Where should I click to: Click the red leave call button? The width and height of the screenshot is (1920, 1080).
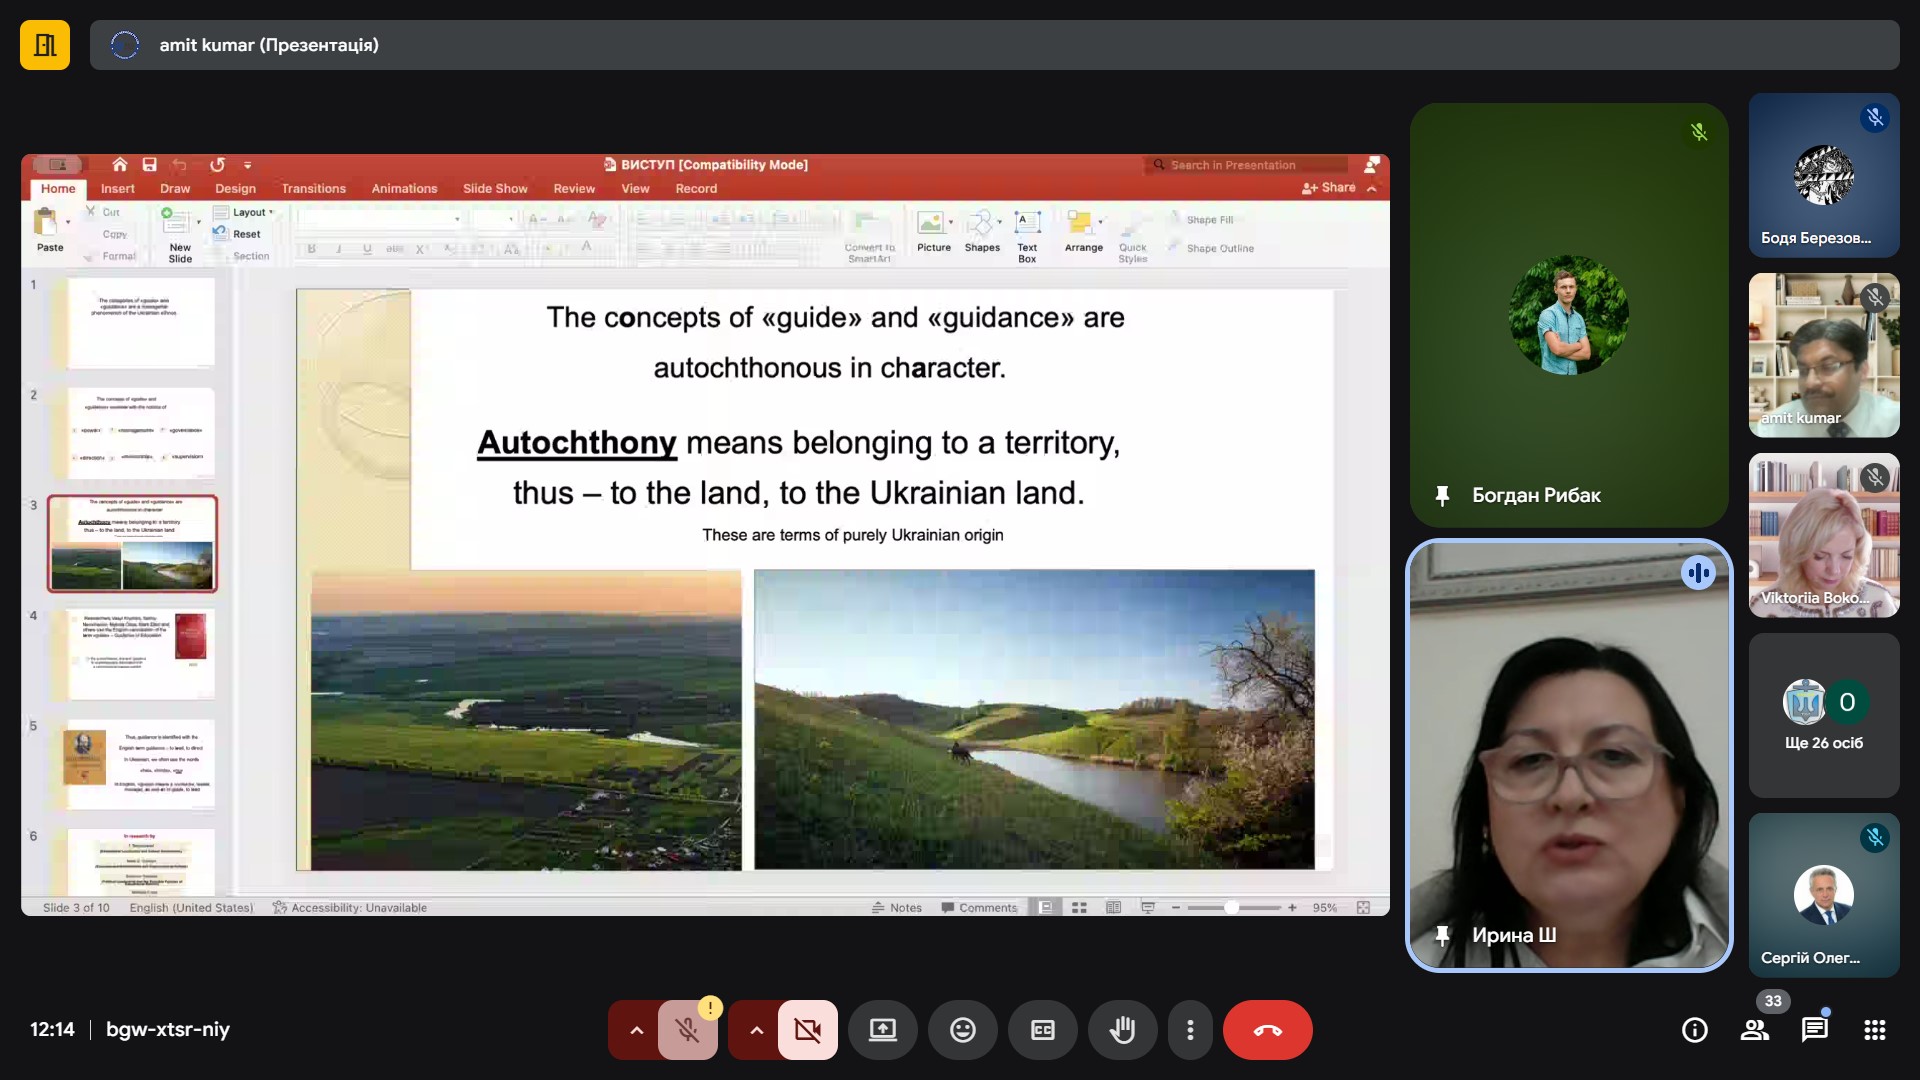pyautogui.click(x=1267, y=1030)
